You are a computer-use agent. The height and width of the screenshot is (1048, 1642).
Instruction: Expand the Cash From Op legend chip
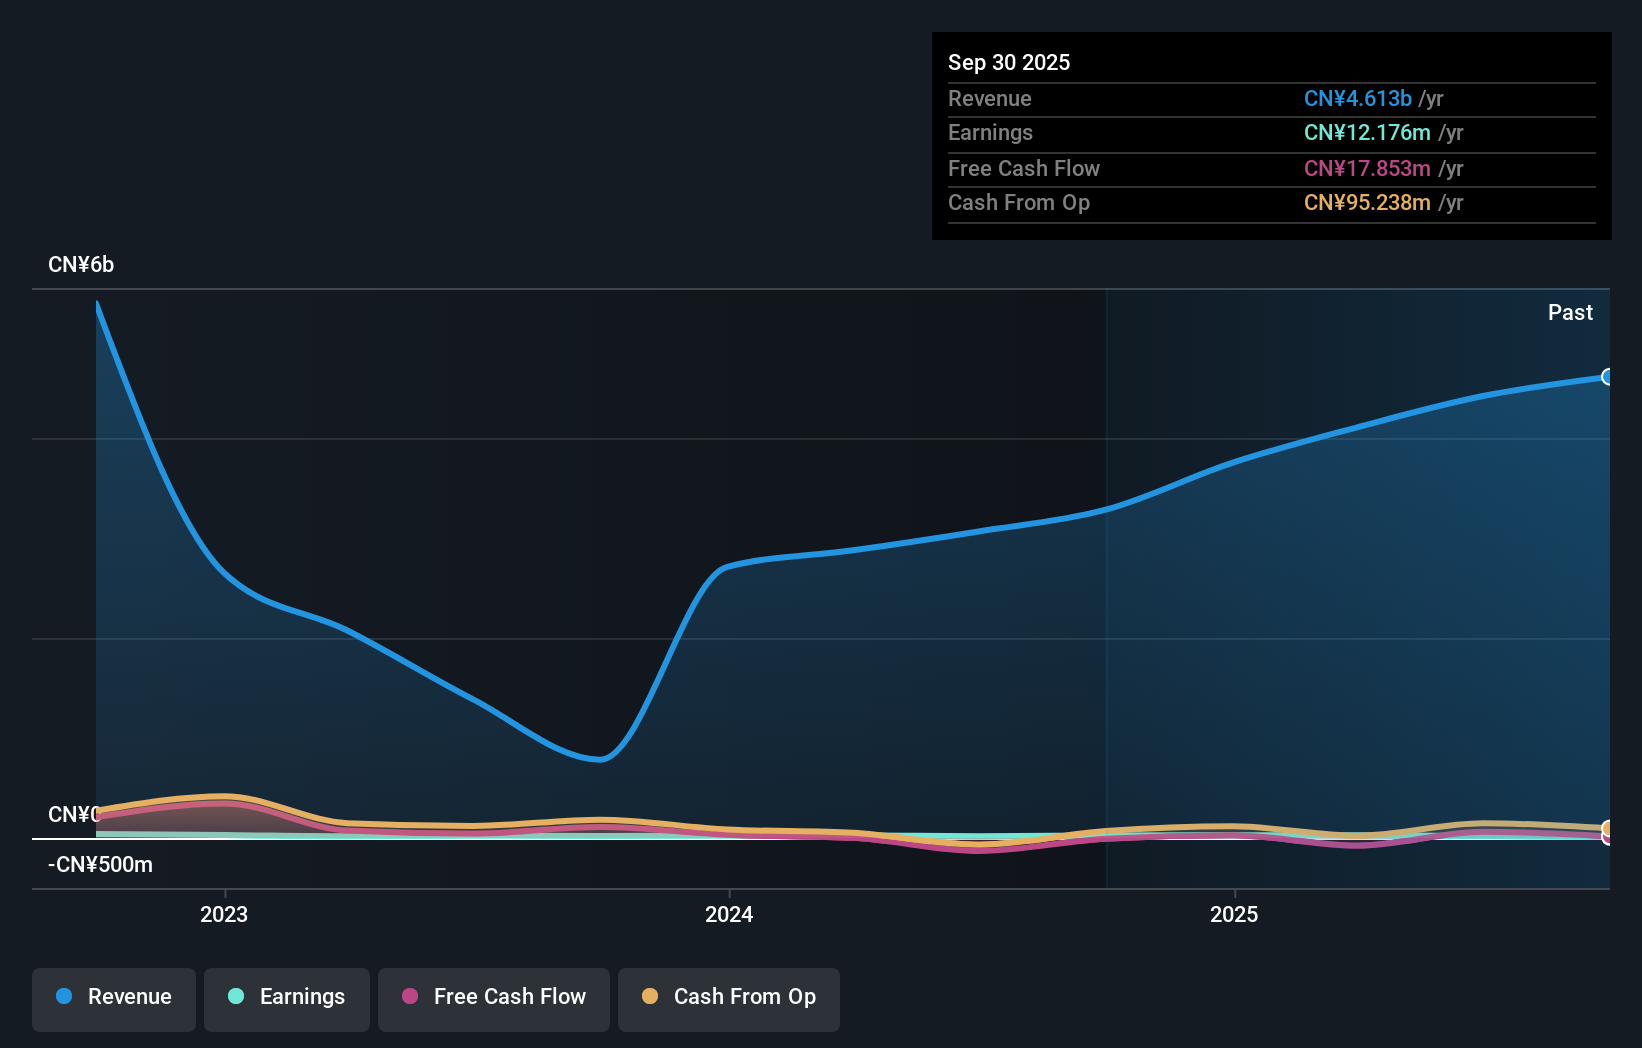(728, 998)
